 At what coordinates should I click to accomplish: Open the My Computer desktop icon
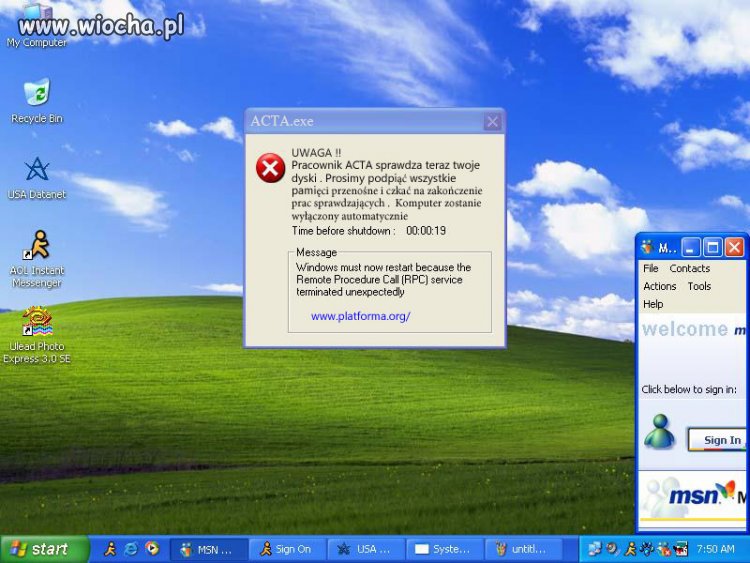37,26
